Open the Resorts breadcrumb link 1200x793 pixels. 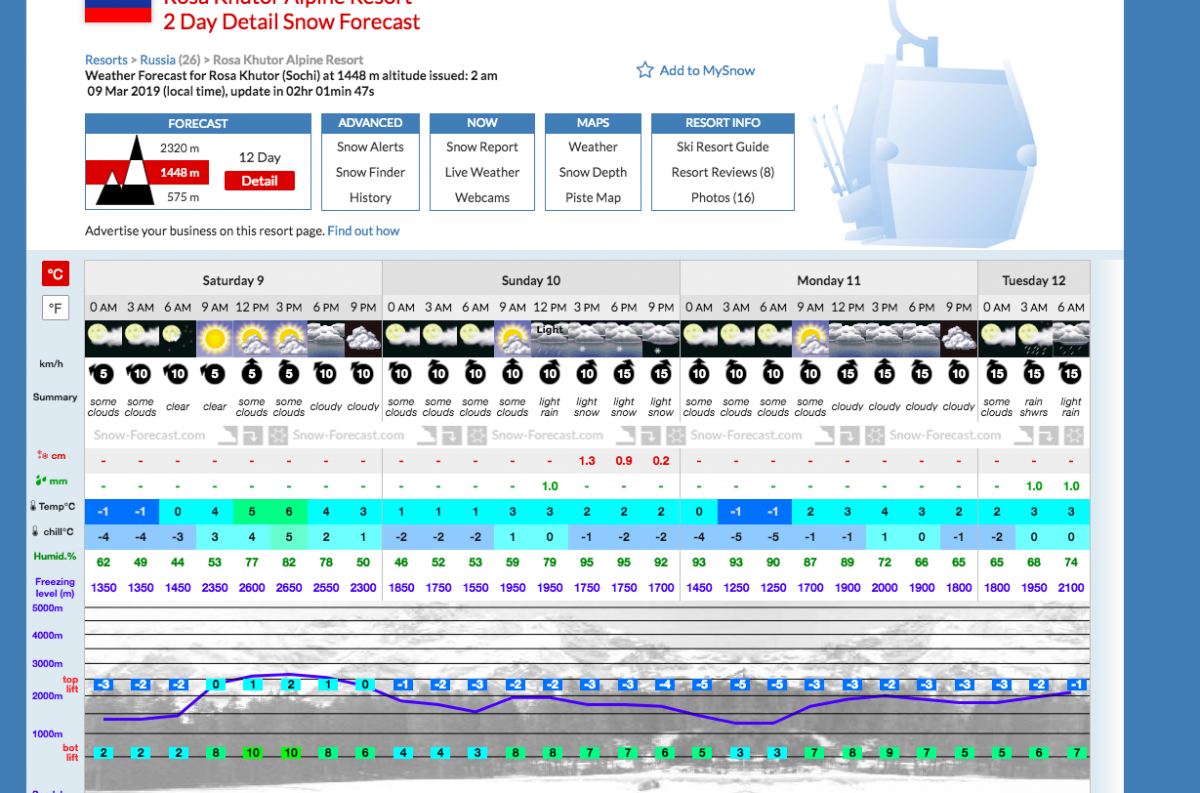(106, 60)
